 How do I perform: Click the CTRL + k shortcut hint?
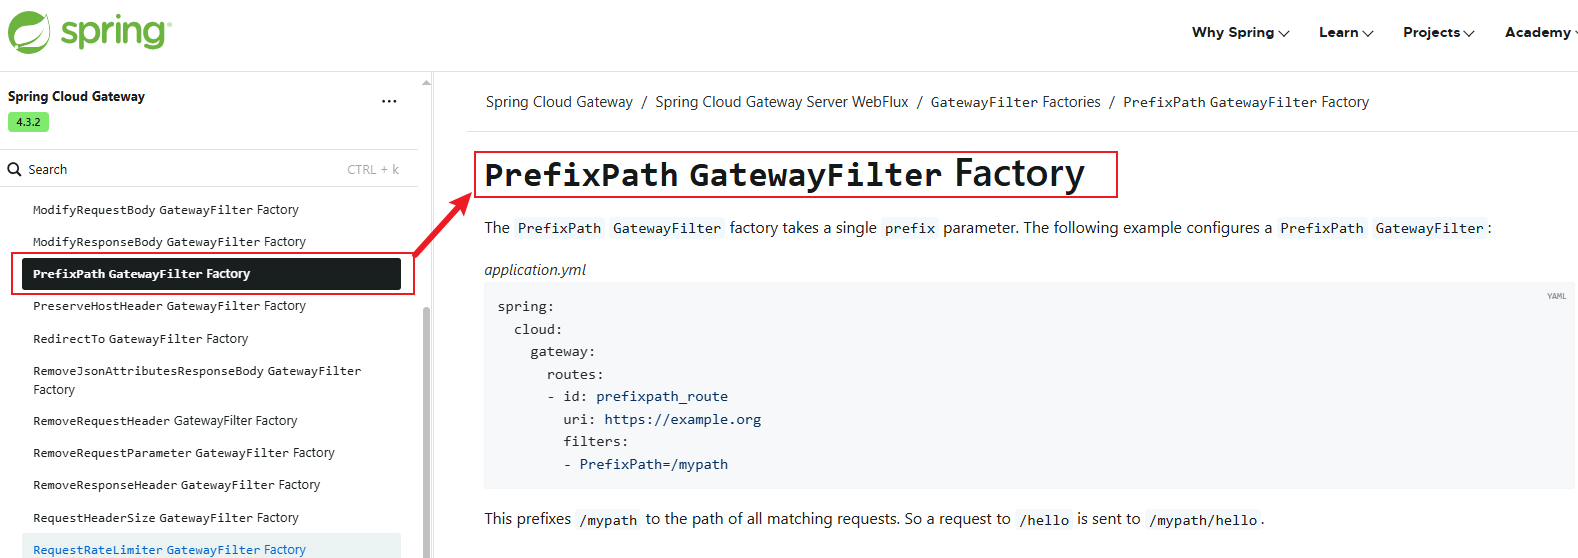pos(373,170)
